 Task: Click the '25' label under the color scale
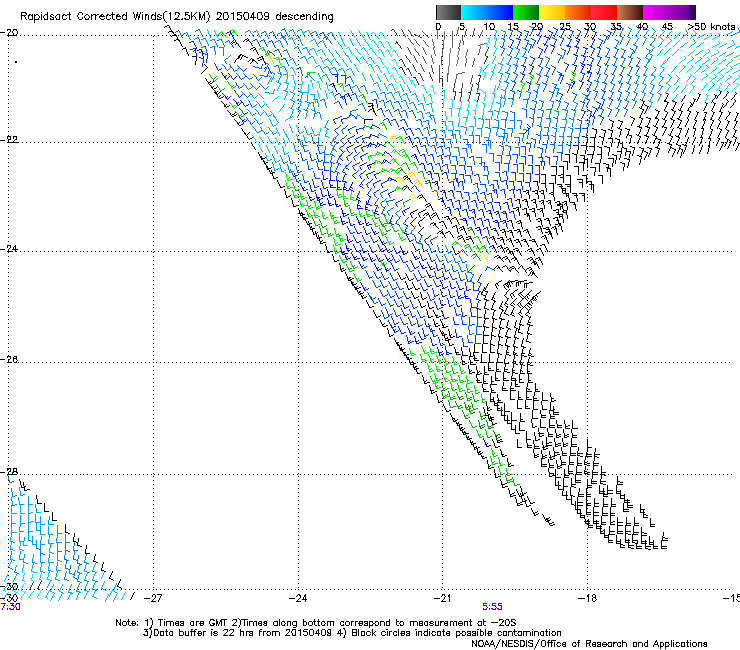565,27
